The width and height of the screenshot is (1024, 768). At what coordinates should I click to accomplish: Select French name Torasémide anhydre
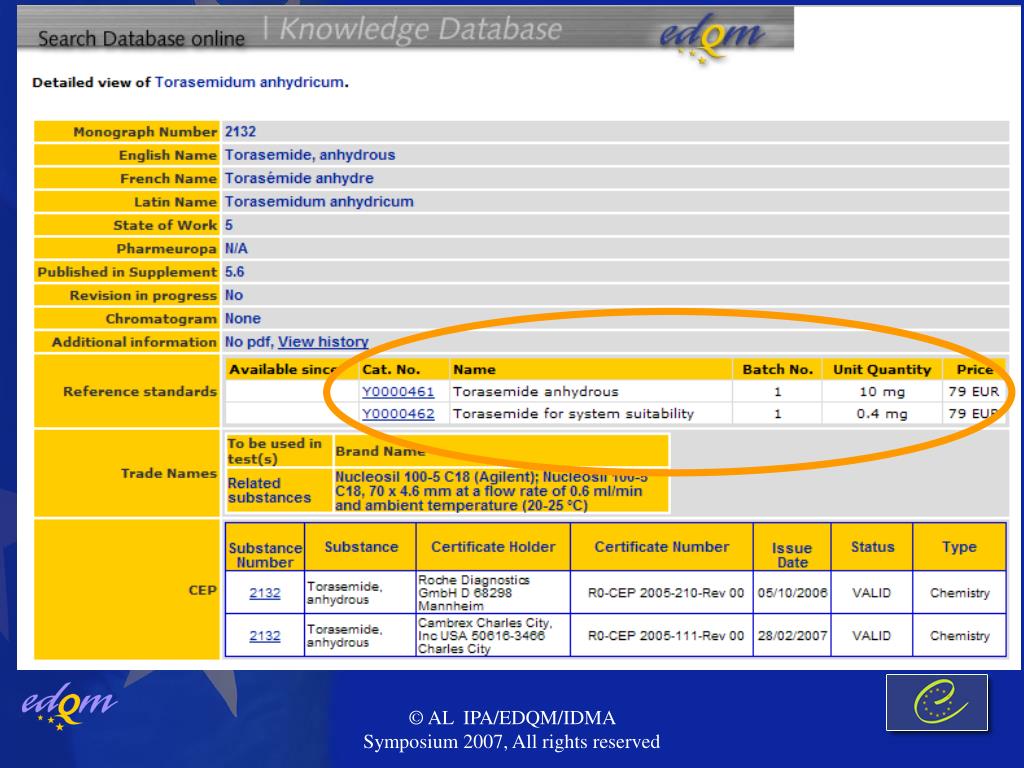click(299, 178)
